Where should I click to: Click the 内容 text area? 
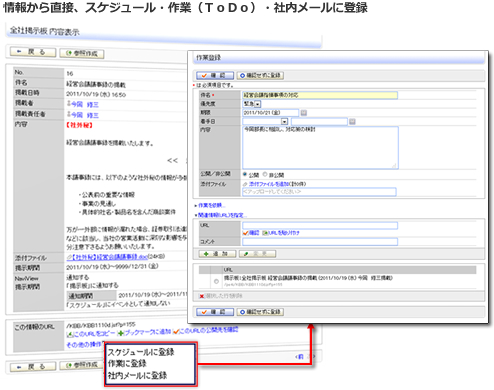click(x=320, y=148)
